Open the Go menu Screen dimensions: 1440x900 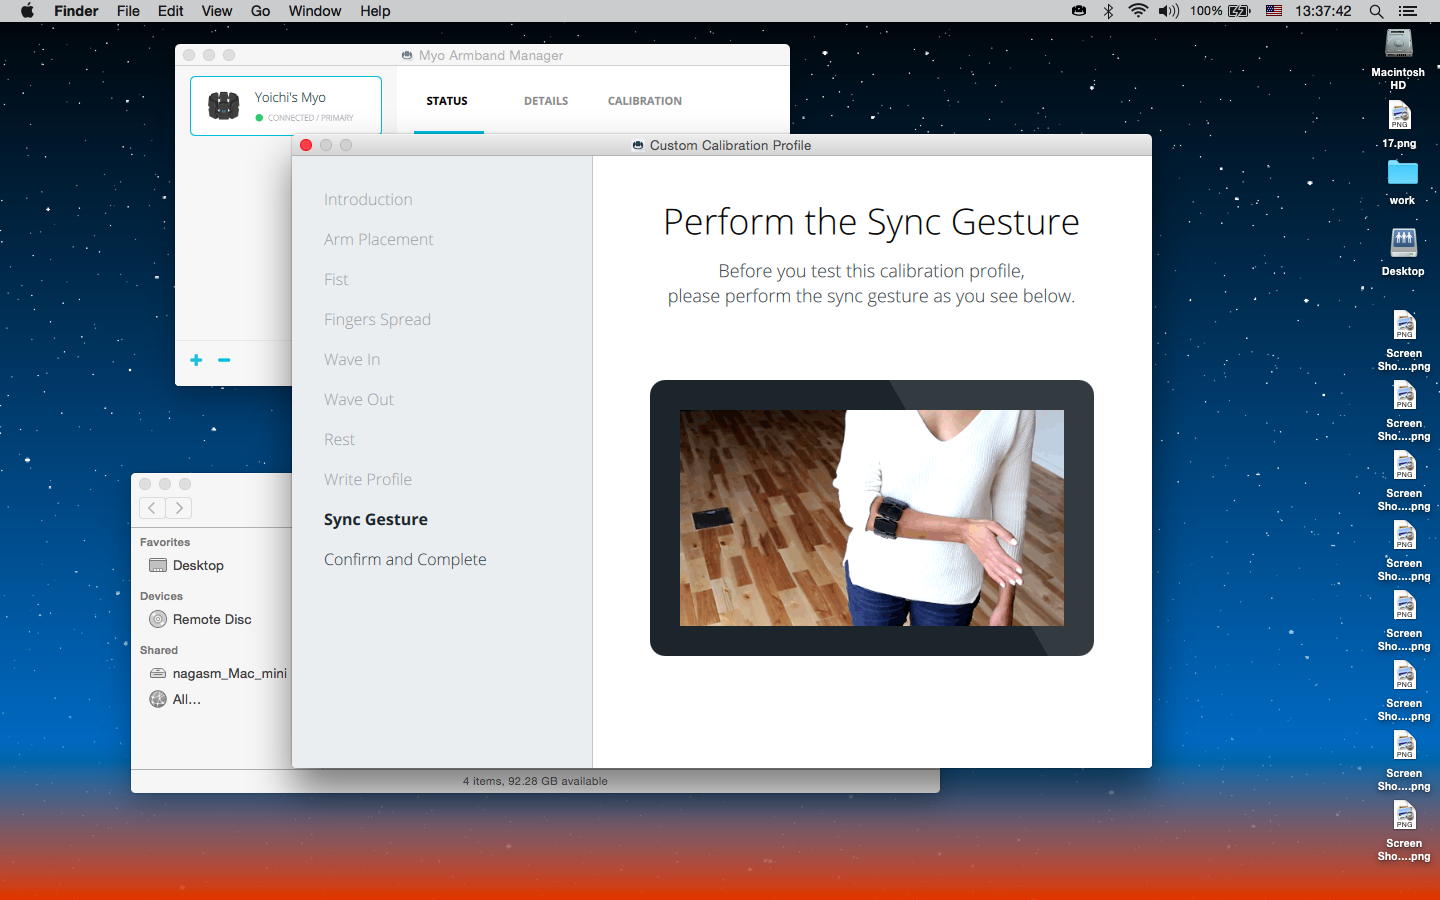pyautogui.click(x=261, y=11)
